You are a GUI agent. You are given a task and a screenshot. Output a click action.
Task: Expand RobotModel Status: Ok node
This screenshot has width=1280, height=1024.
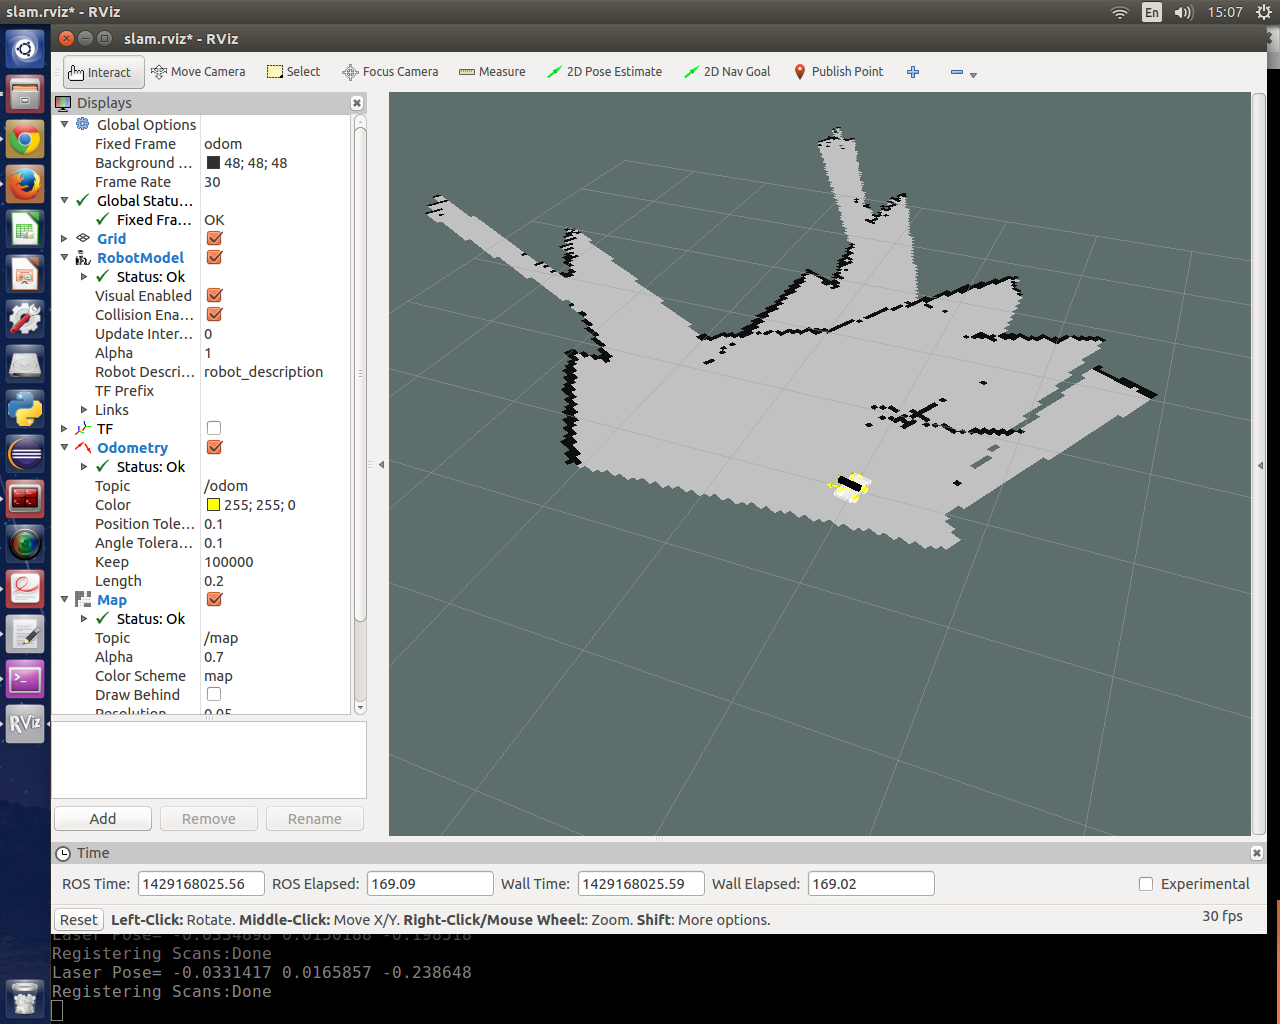tap(84, 276)
